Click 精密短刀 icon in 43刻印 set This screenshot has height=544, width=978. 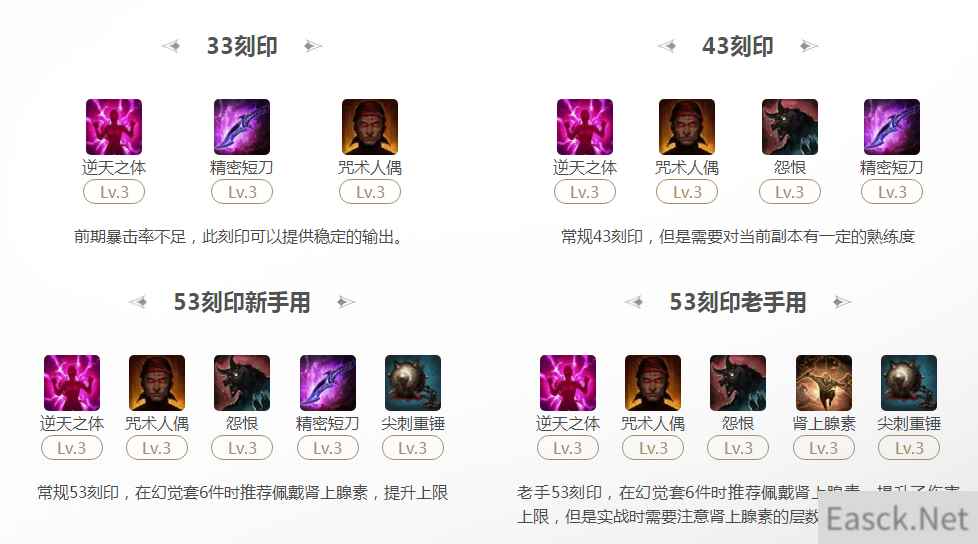tap(892, 127)
